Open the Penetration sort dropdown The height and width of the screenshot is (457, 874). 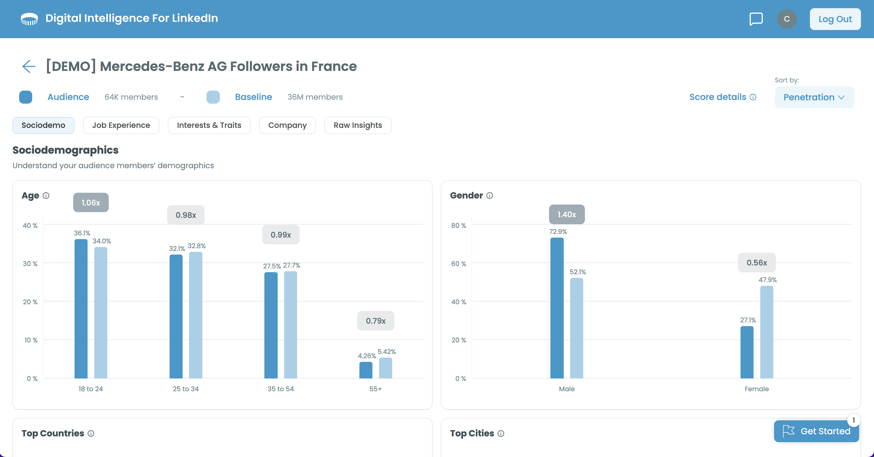813,97
